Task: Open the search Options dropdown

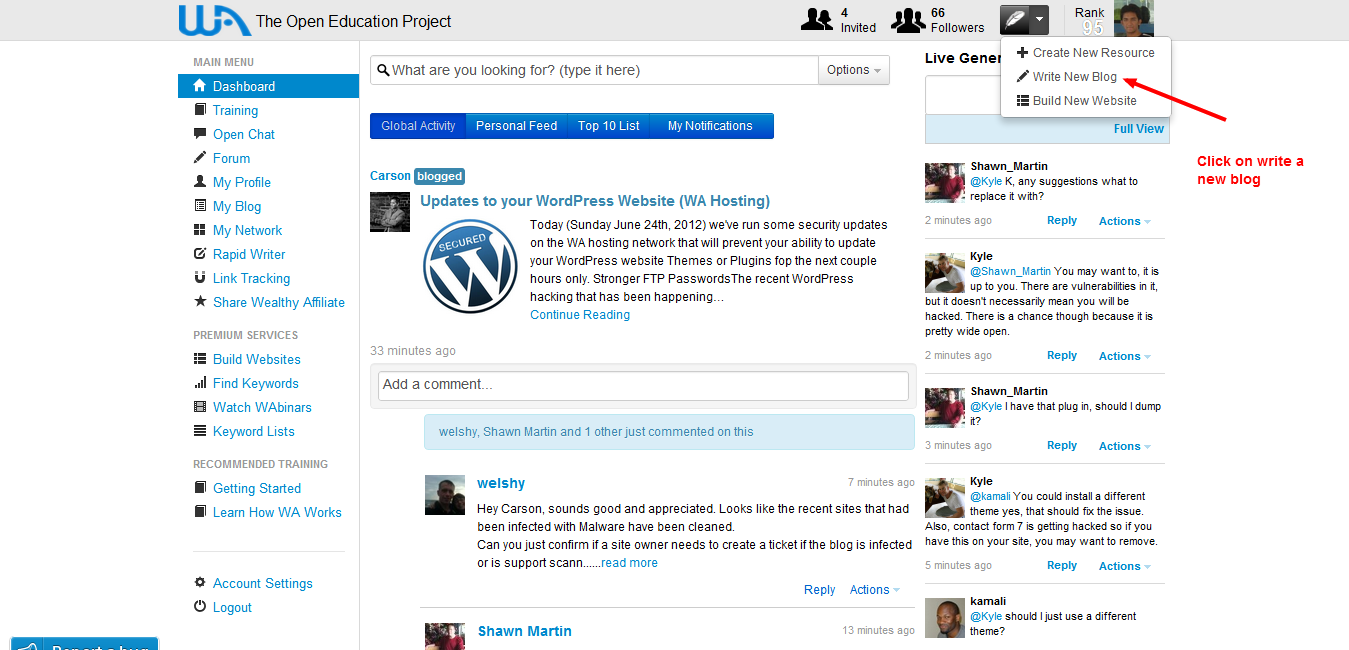Action: click(854, 70)
